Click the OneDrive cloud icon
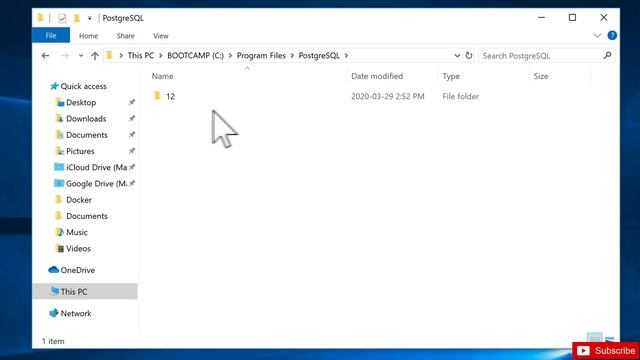 53,270
